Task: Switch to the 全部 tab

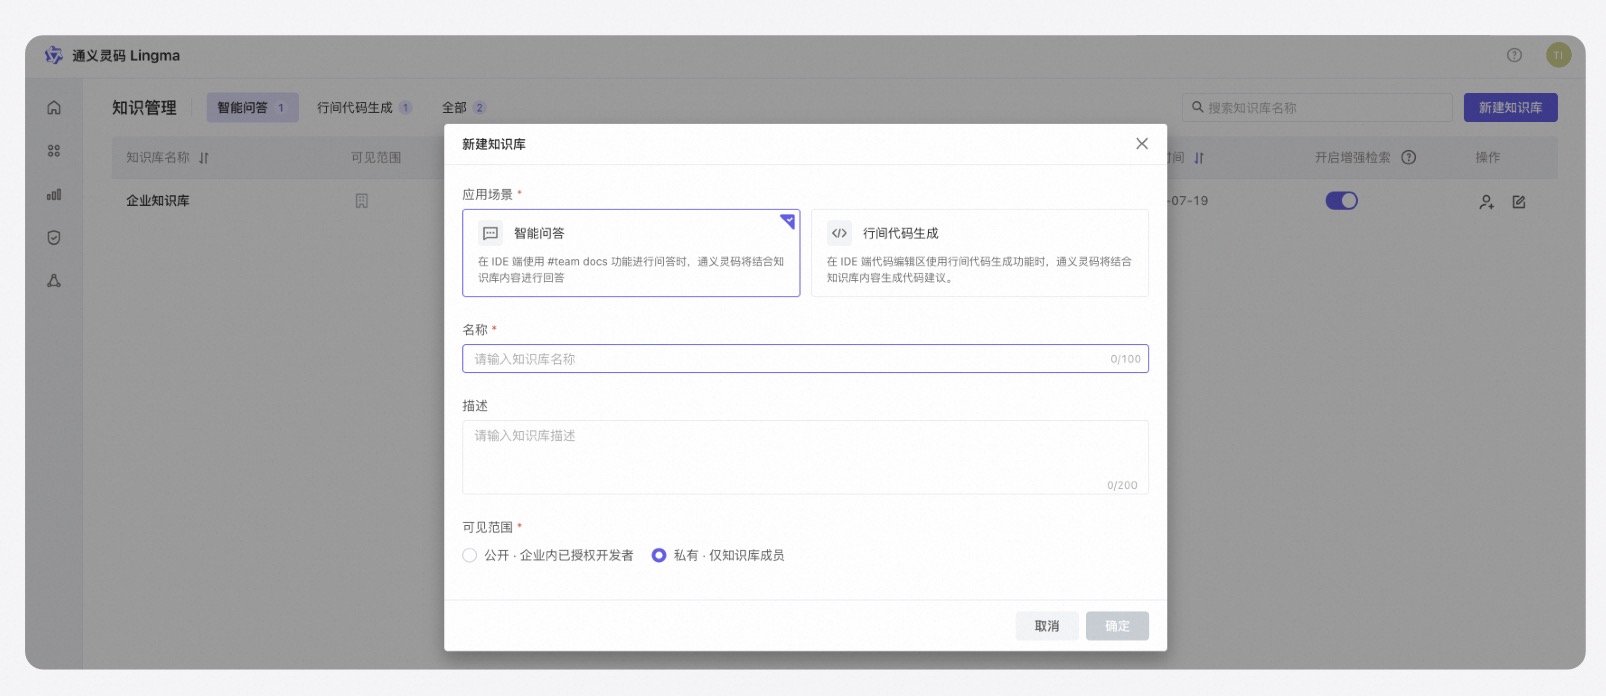Action: click(464, 108)
